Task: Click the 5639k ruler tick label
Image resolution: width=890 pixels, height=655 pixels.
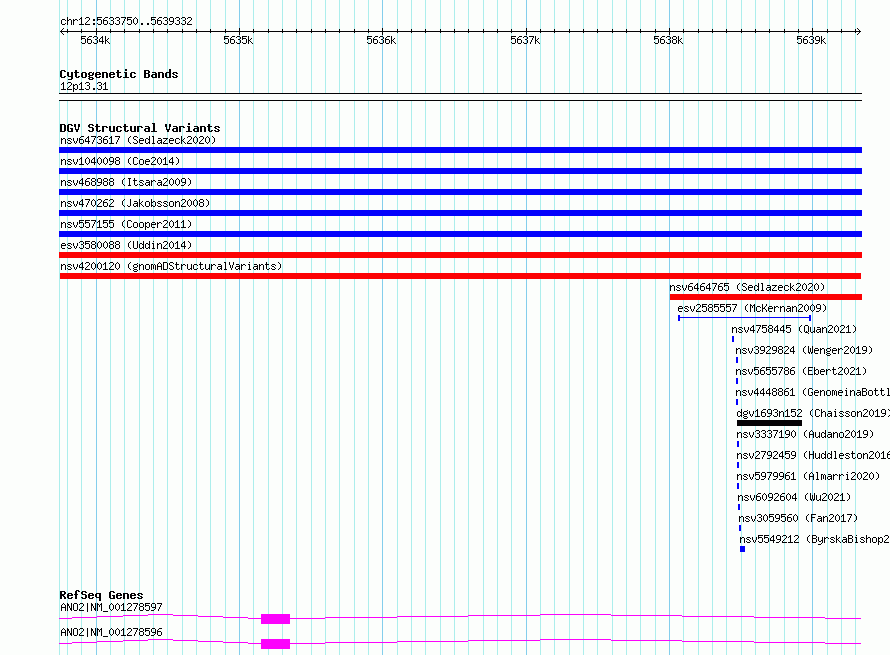Action: tap(811, 40)
